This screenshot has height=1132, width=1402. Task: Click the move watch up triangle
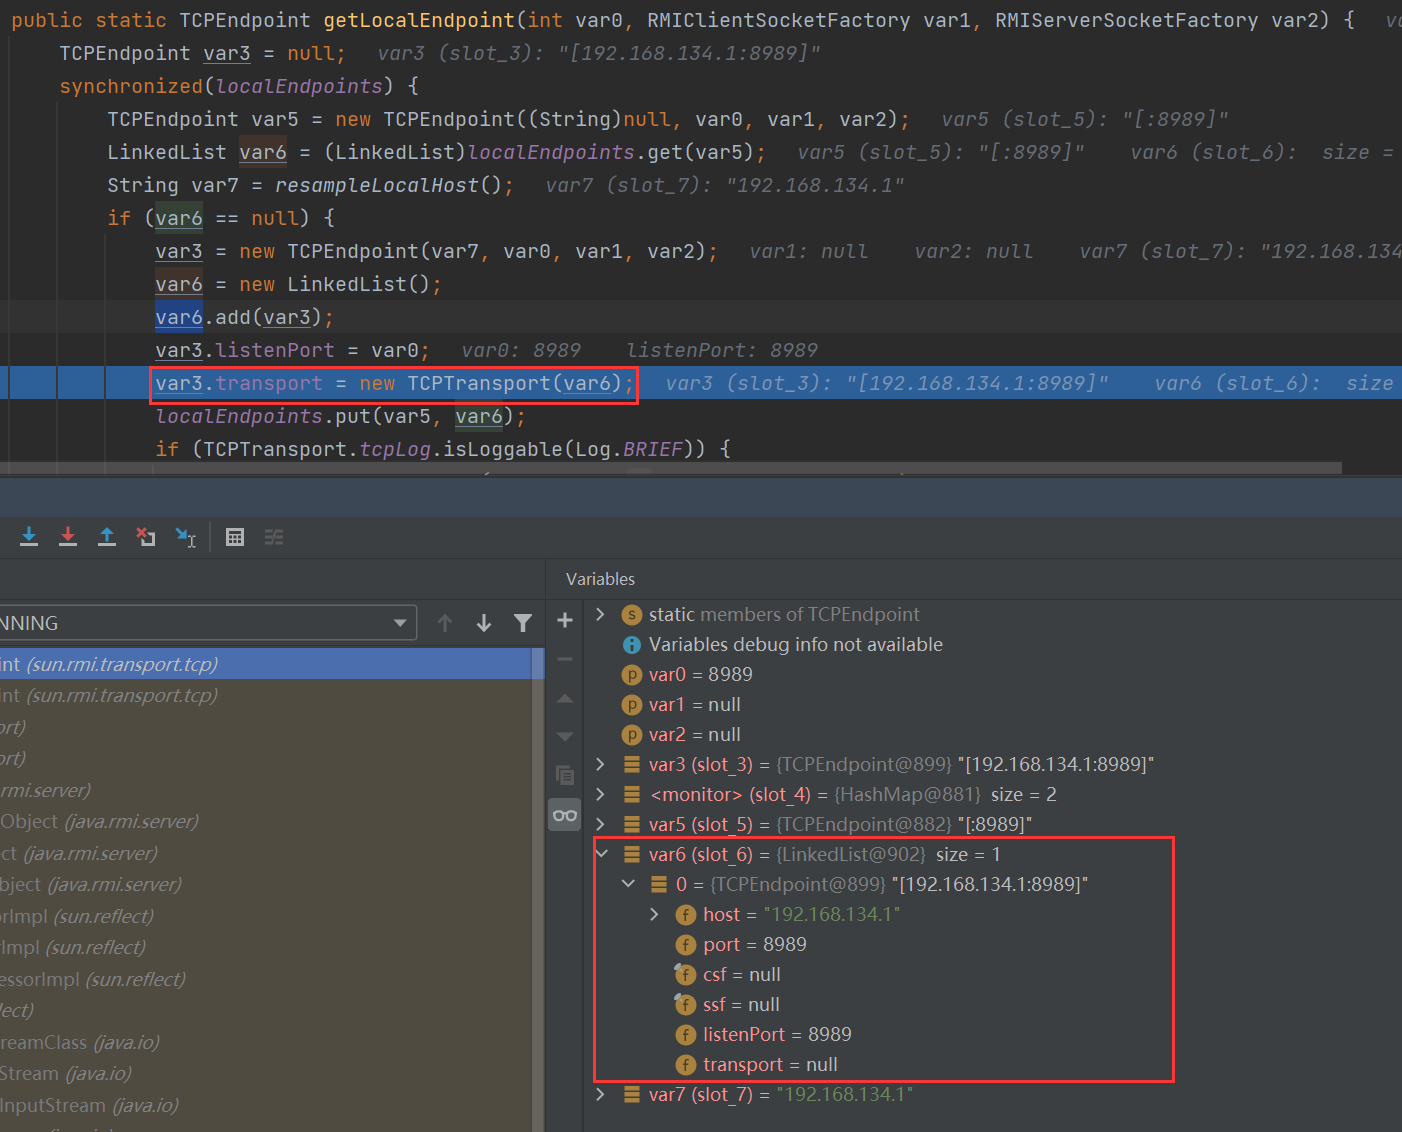(565, 698)
